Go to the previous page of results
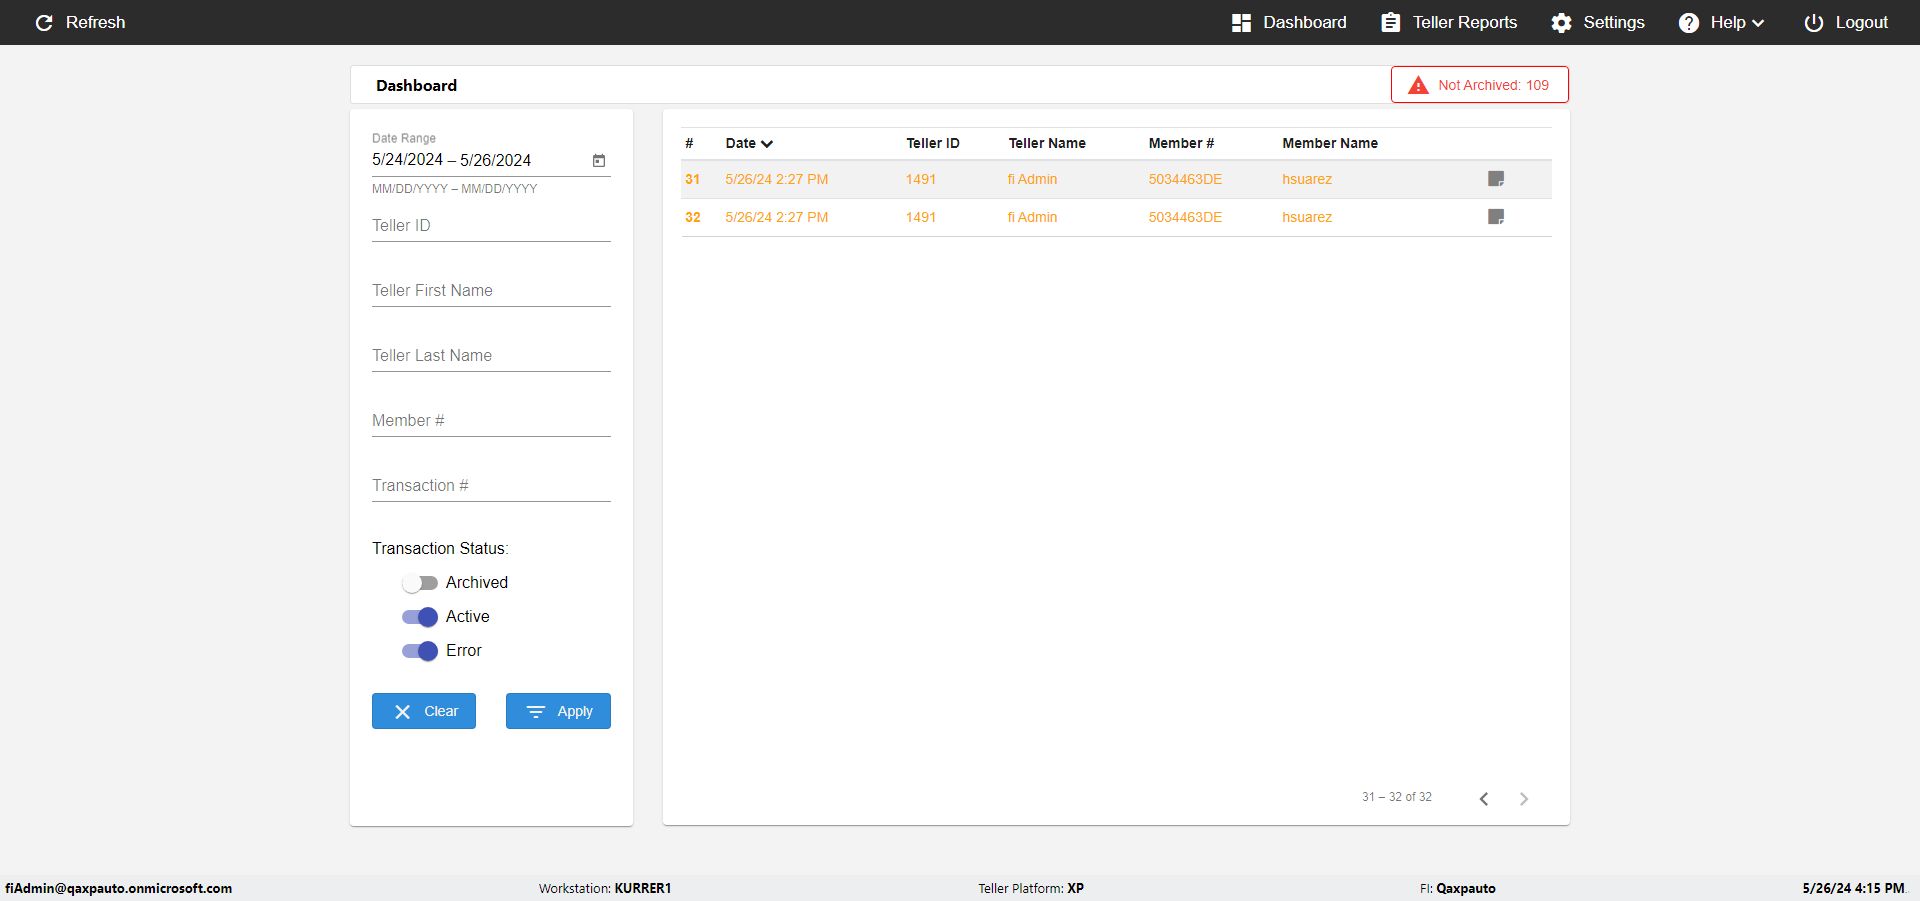The width and height of the screenshot is (1920, 901). 1484,798
